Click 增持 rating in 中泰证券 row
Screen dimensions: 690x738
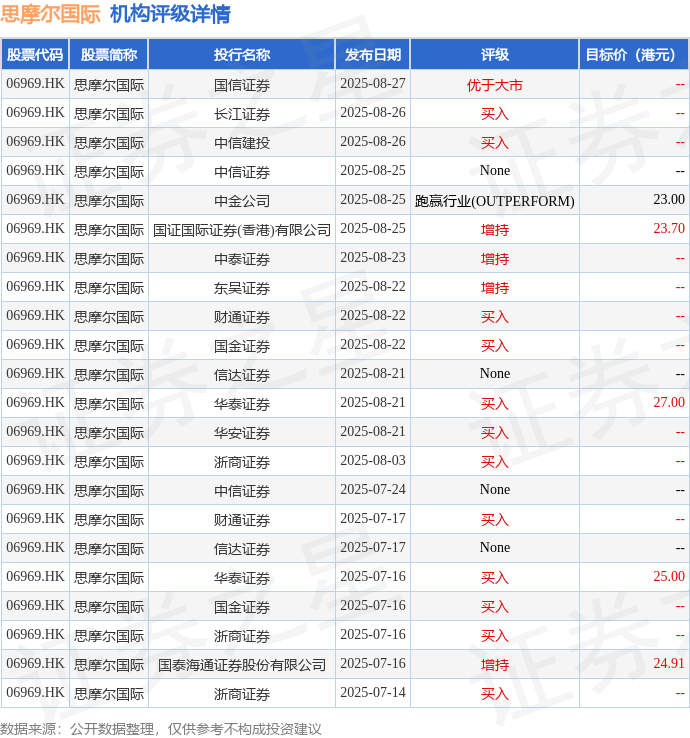tap(495, 259)
